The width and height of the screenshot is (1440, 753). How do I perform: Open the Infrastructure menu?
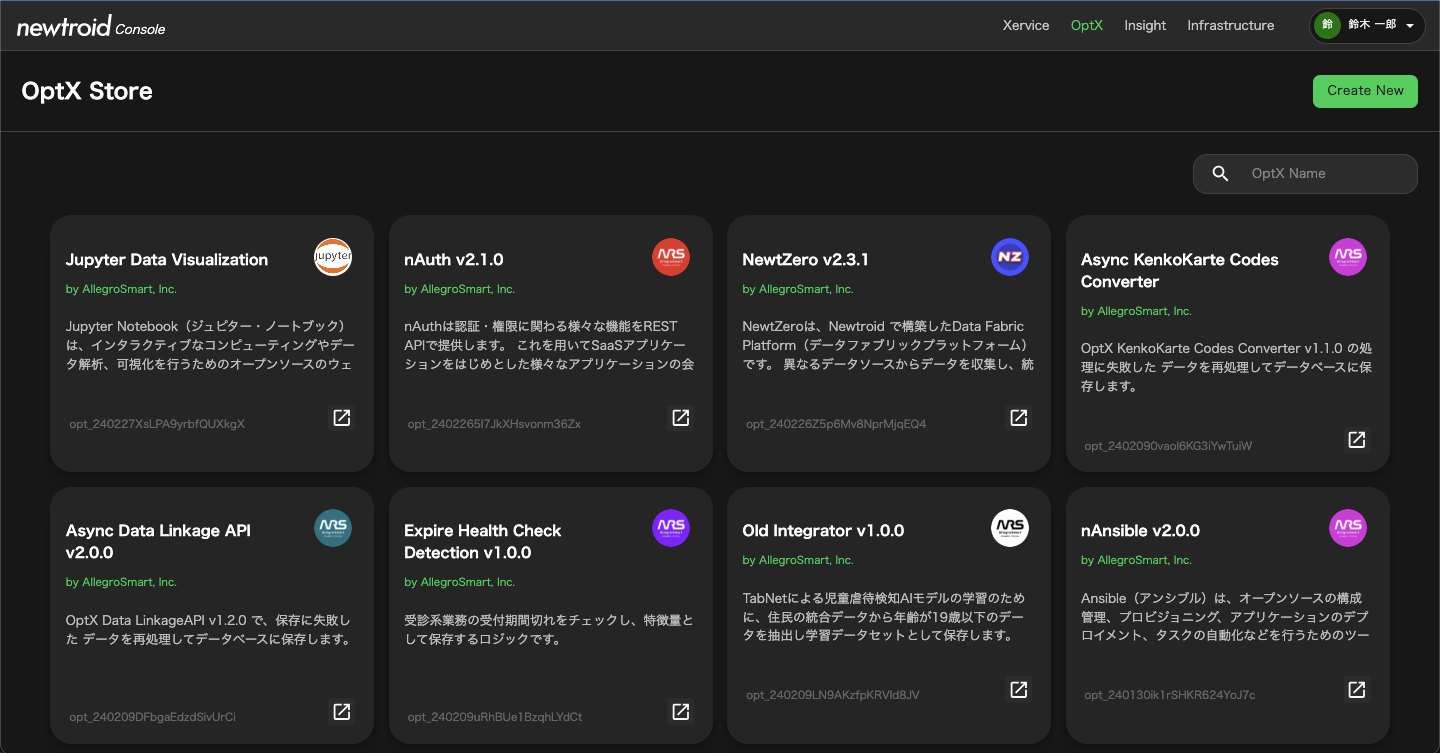click(x=1231, y=25)
